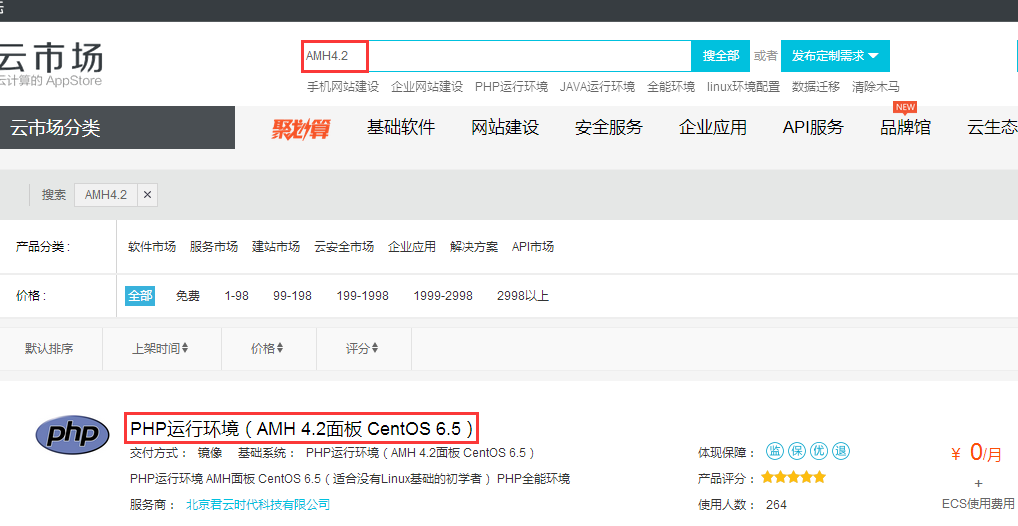Filter by API市场 category
This screenshot has height=526, width=1018.
pos(532,247)
